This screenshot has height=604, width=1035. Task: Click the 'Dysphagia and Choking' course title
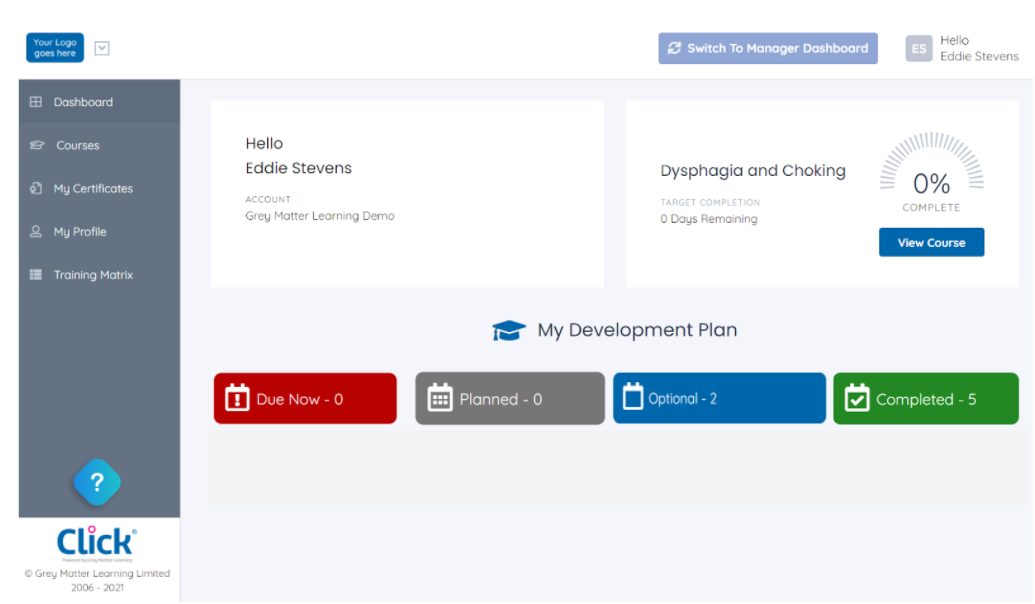tap(752, 170)
